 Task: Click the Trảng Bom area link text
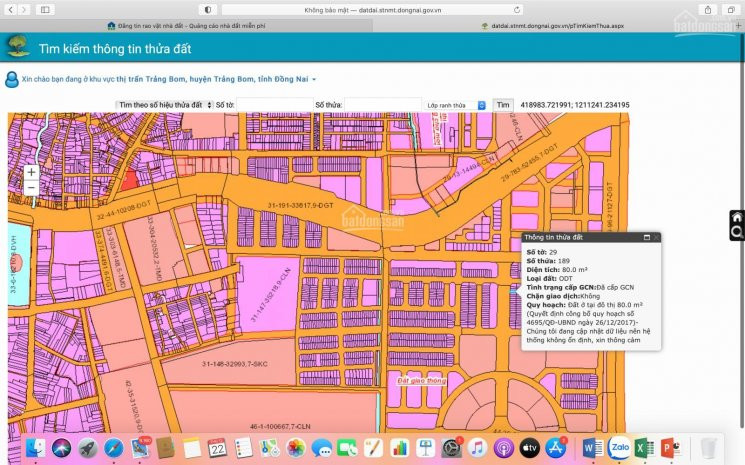click(212, 79)
